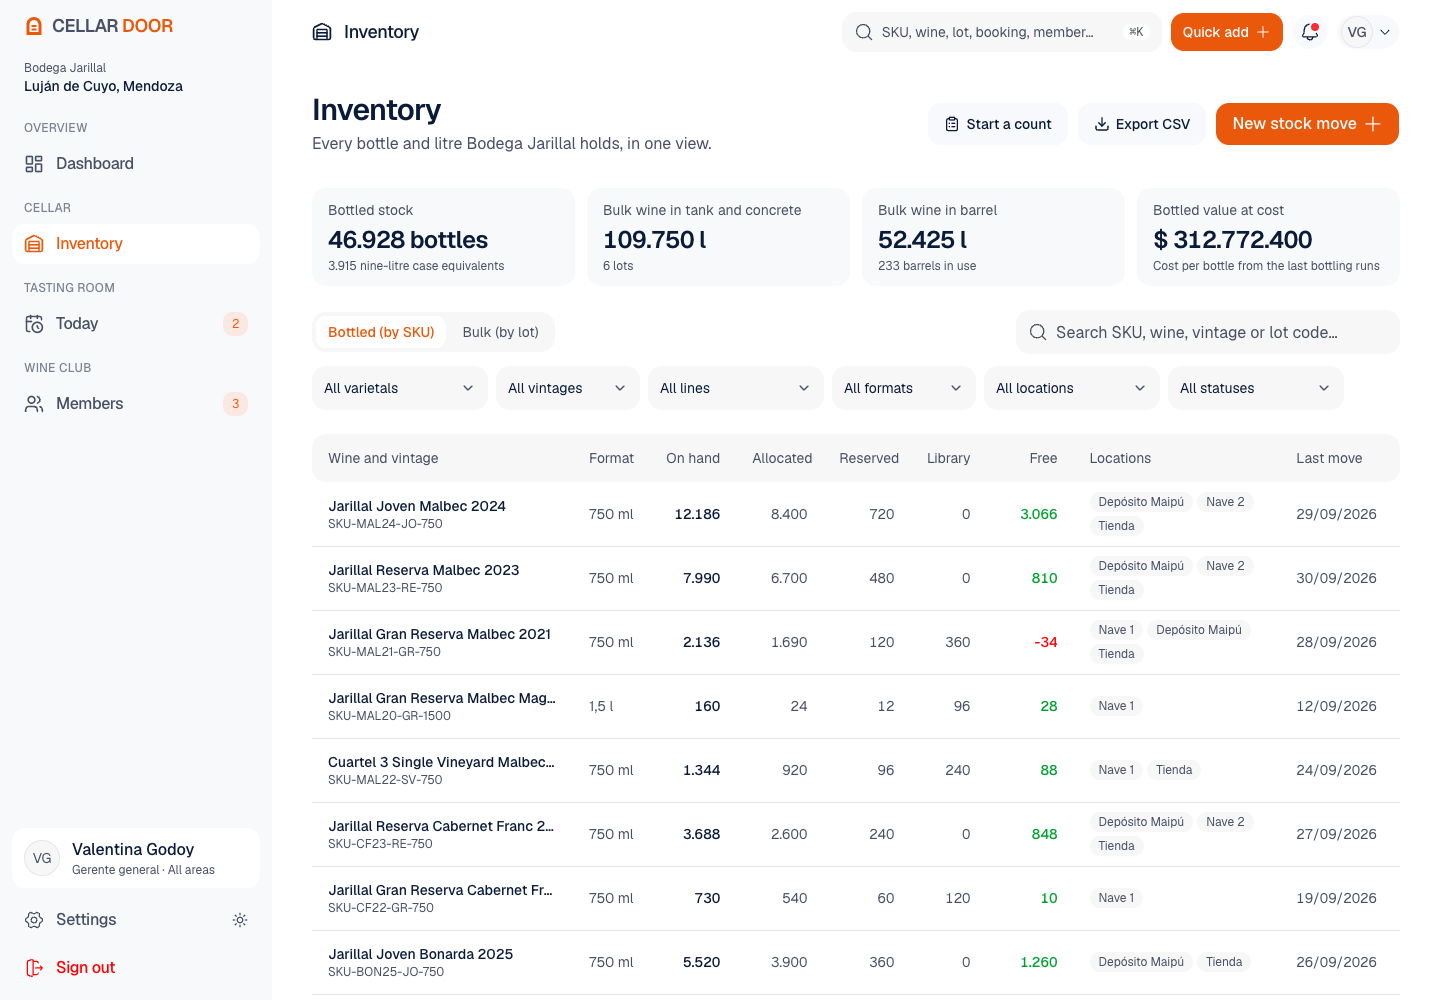Click Start a count button
Screen dimensions: 1440x1000
[x=998, y=124]
